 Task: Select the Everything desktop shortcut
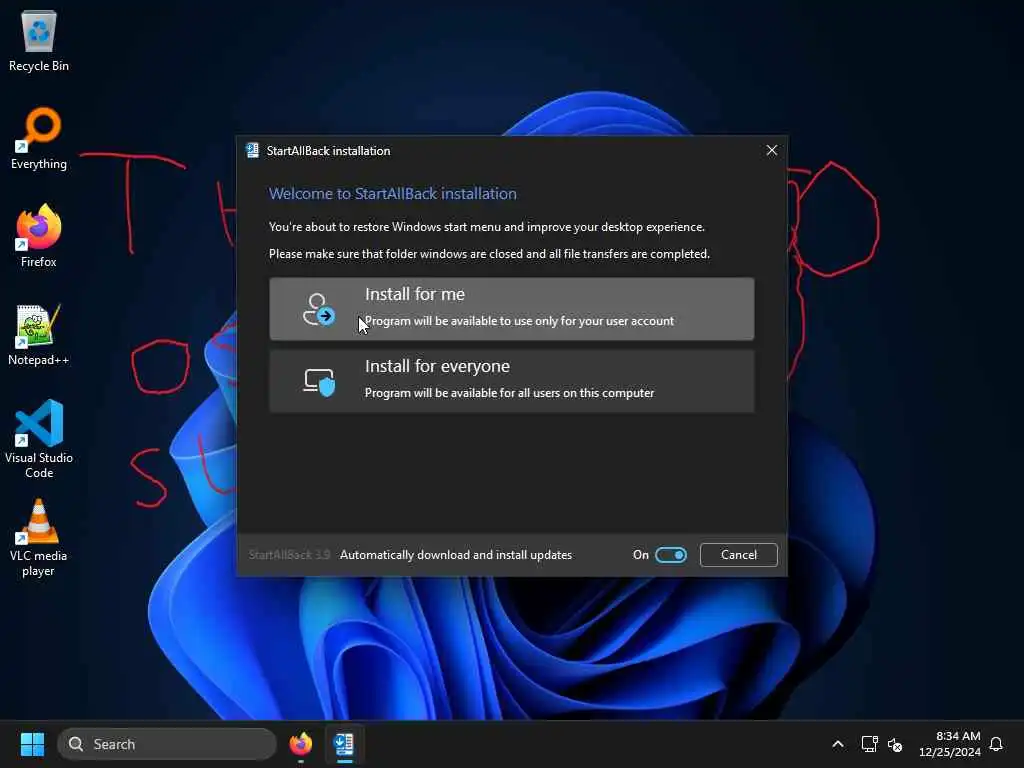[39, 138]
